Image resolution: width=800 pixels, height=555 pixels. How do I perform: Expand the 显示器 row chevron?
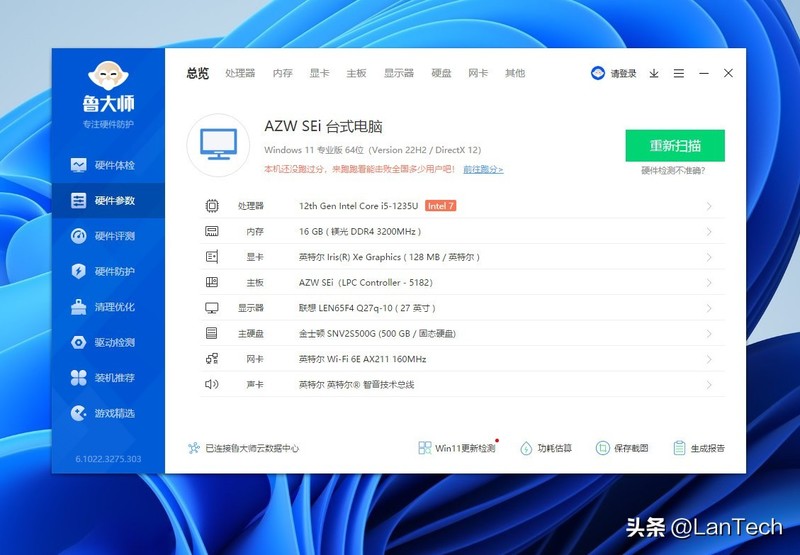[x=709, y=308]
